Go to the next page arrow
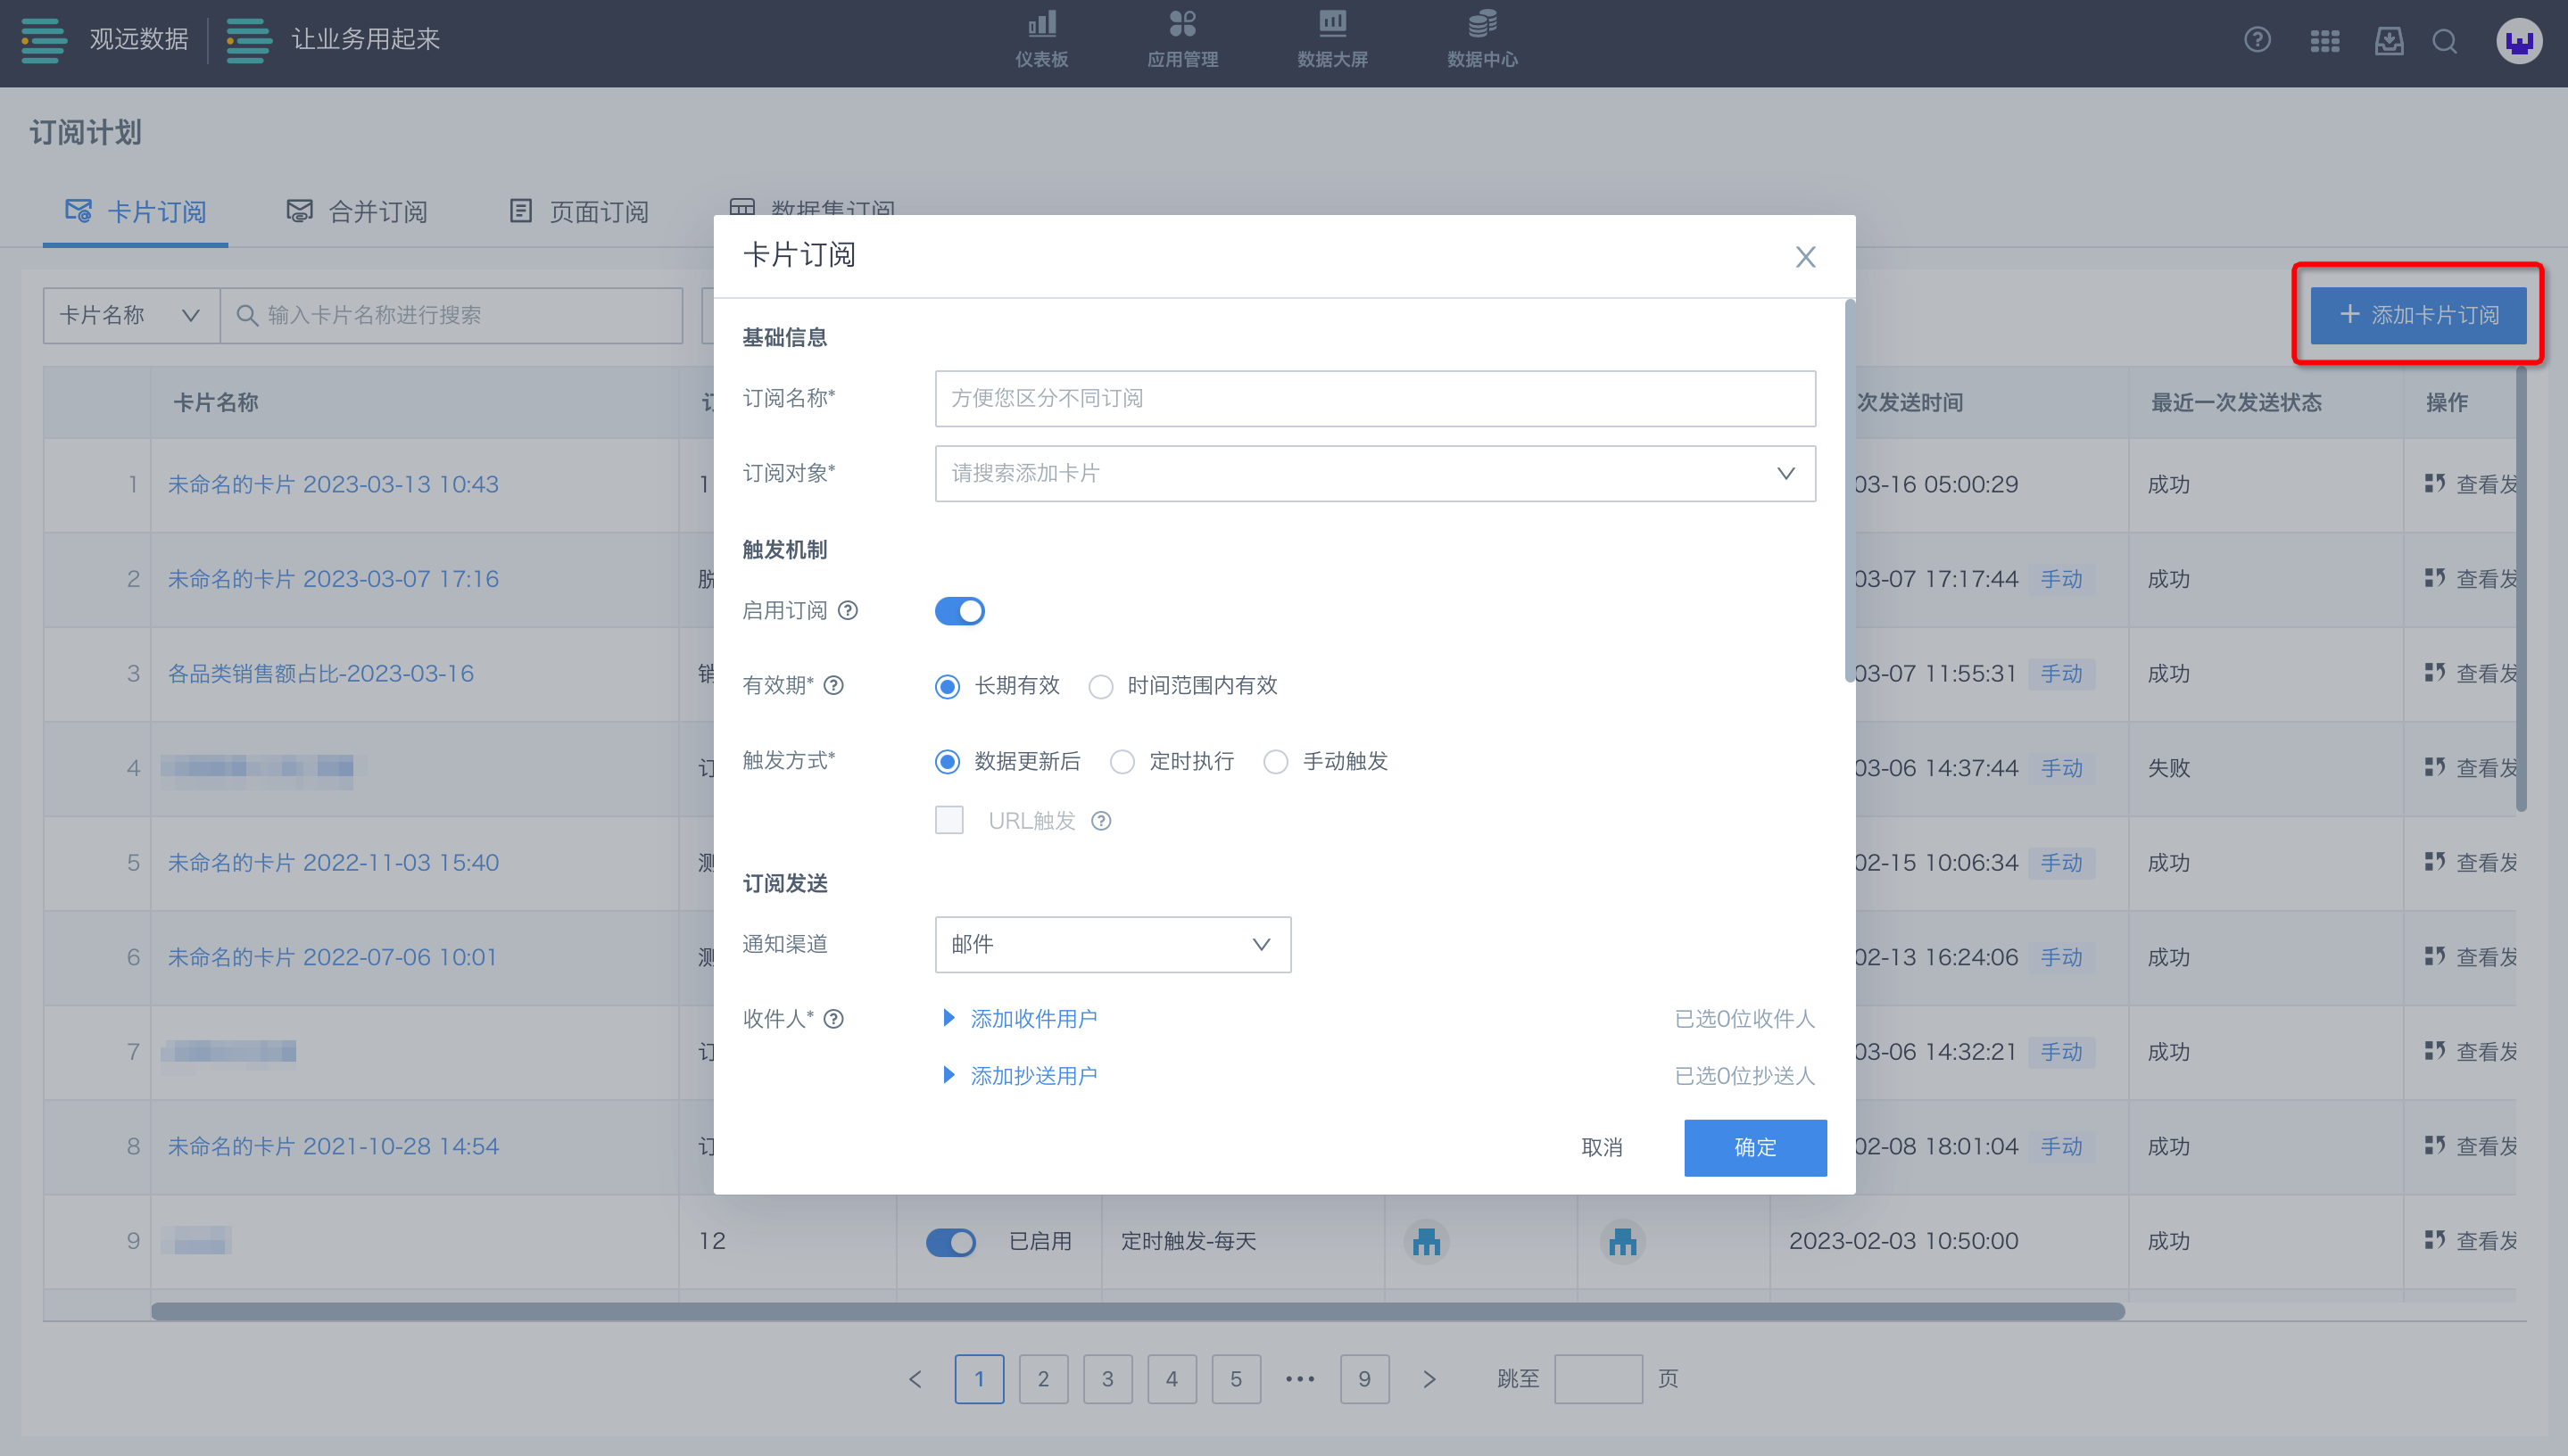The height and width of the screenshot is (1456, 2568). point(1429,1379)
